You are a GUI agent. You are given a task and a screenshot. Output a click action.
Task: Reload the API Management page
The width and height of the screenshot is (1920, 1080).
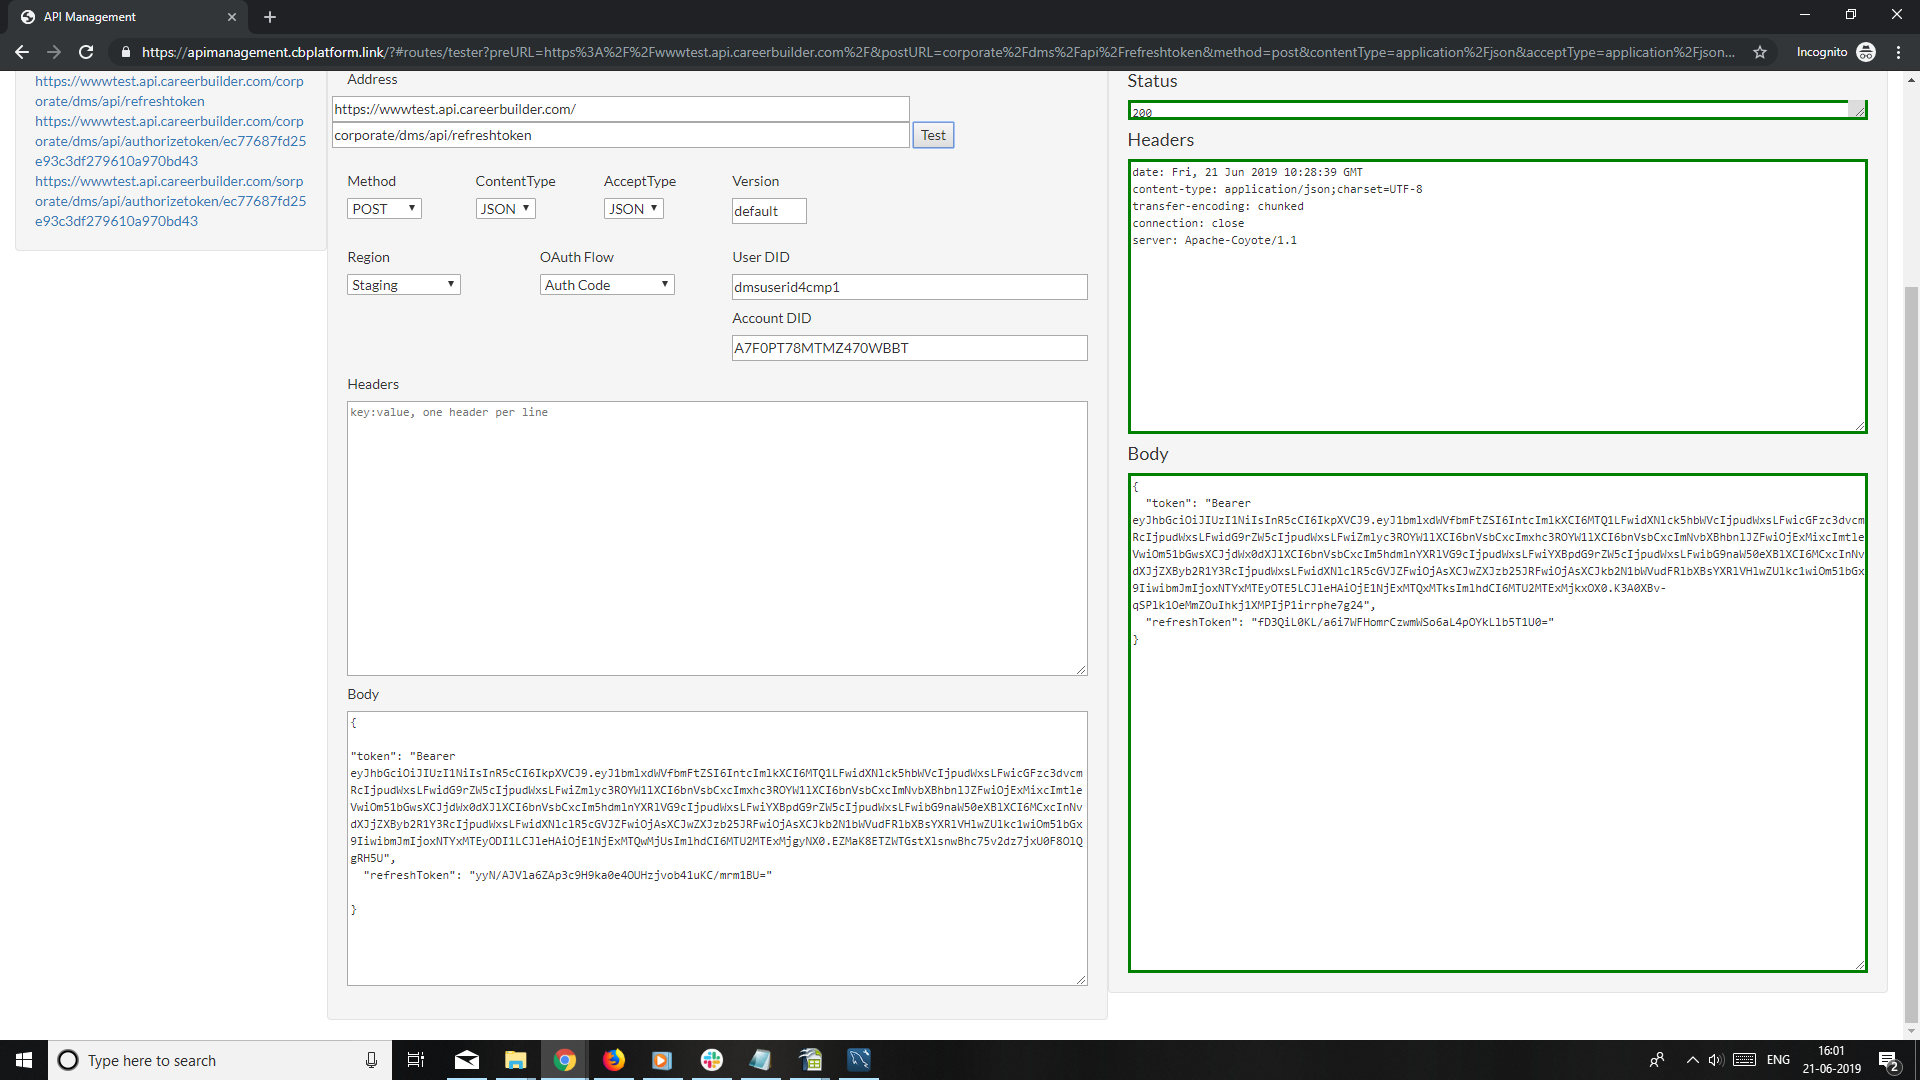click(86, 52)
